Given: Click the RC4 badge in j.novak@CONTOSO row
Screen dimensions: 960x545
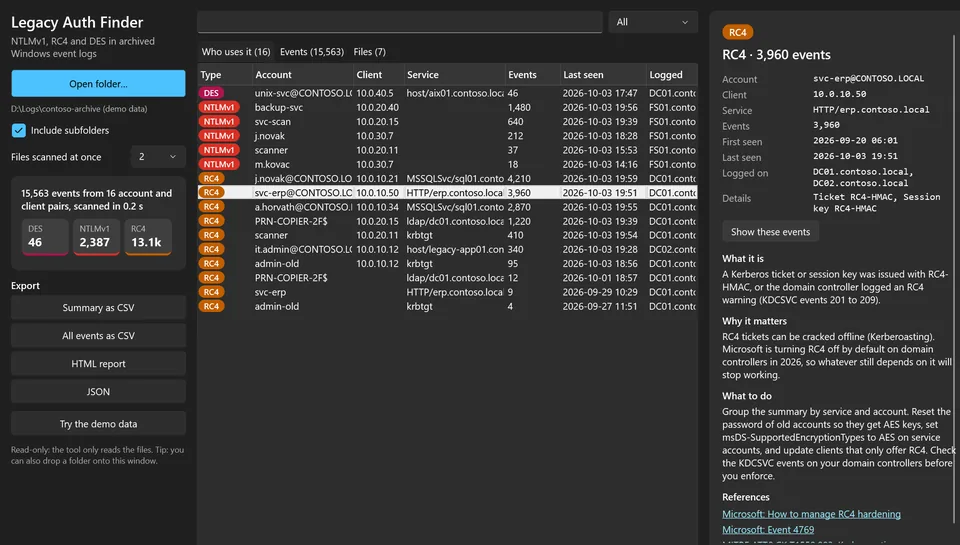Looking at the screenshot, I should [x=211, y=178].
